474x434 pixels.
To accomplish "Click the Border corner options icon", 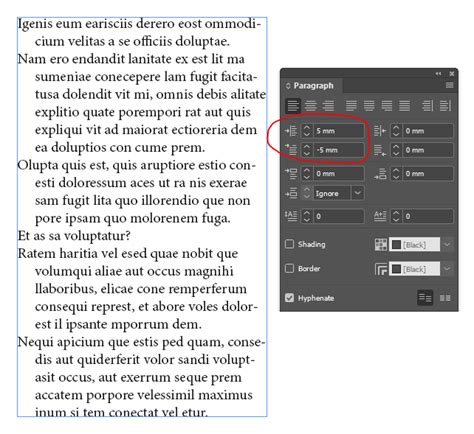I will click(381, 269).
